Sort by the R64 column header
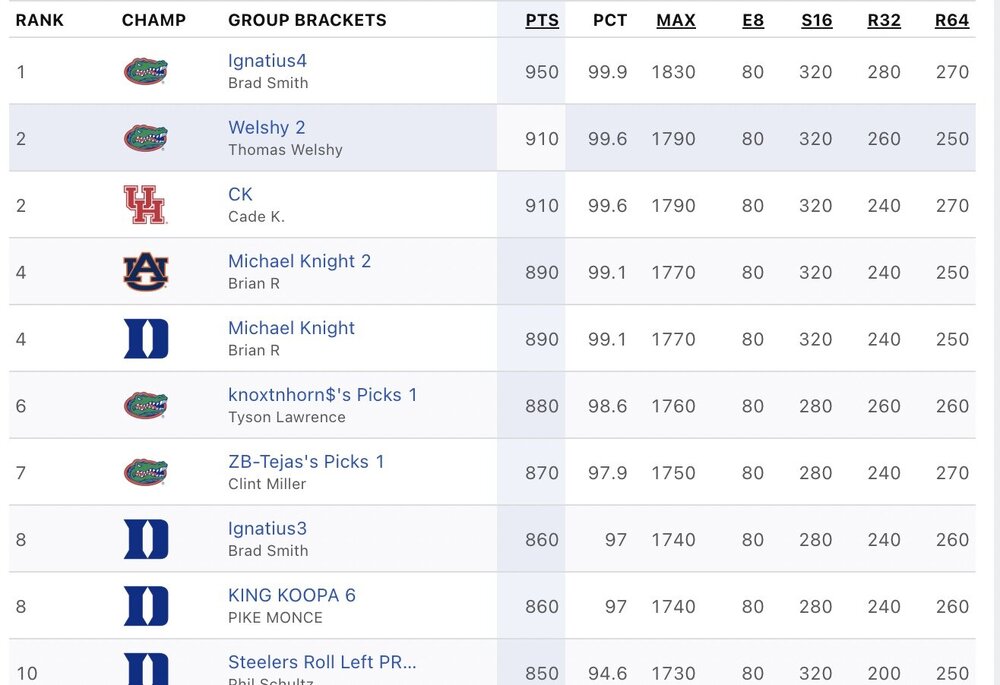The image size is (1000, 685). 952,20
